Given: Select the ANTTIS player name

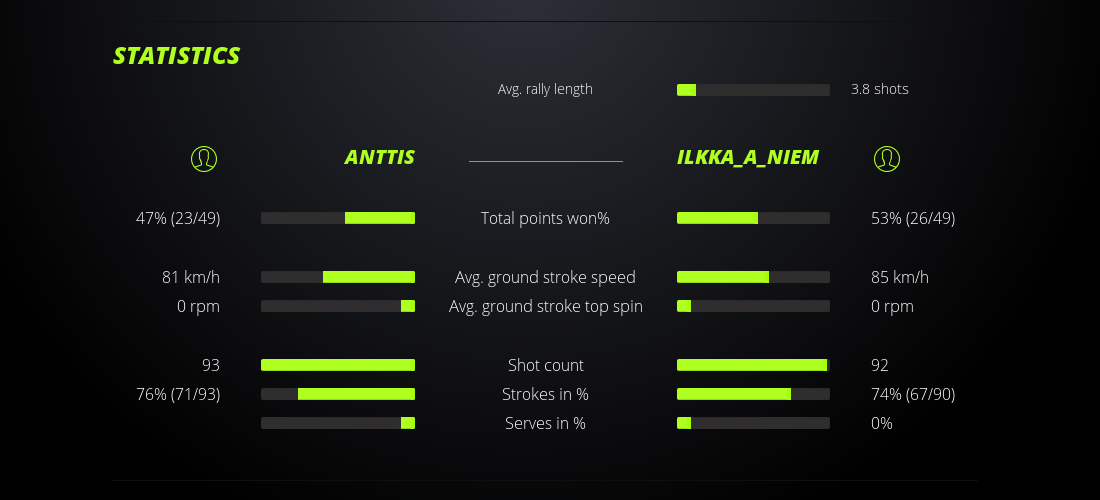Looking at the screenshot, I should (379, 157).
